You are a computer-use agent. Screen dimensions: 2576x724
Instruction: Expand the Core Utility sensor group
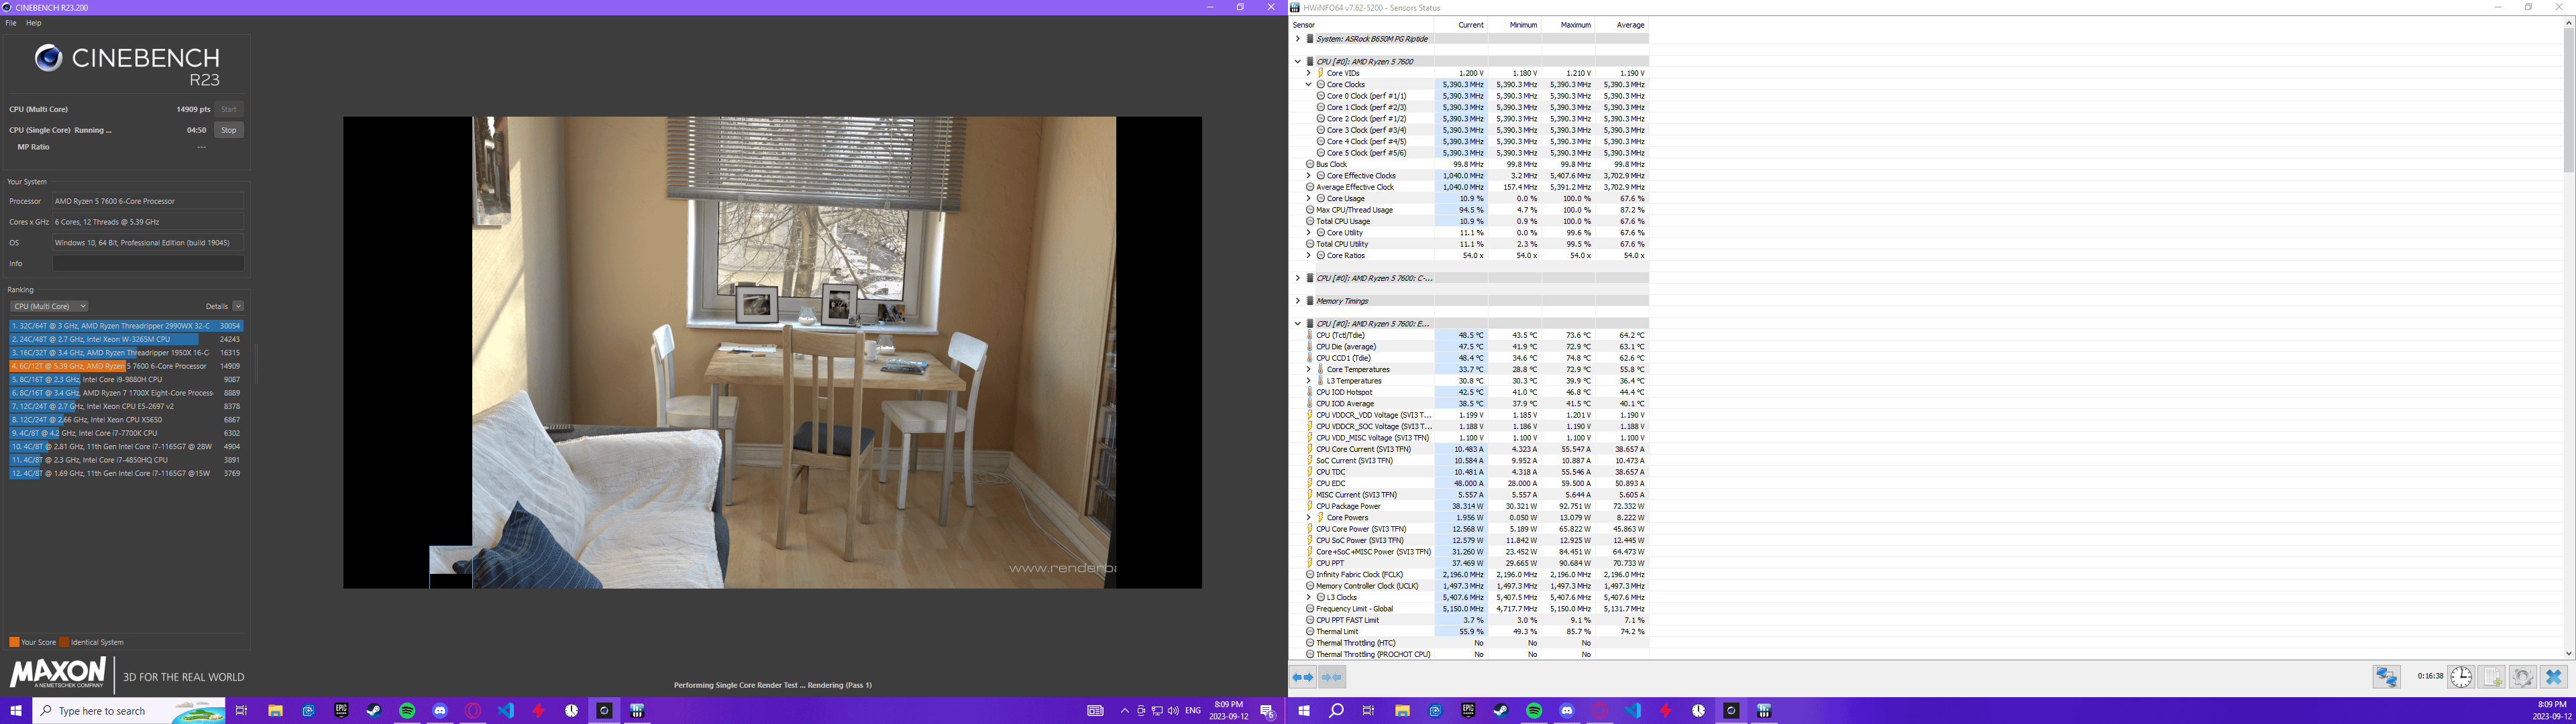(x=1308, y=233)
